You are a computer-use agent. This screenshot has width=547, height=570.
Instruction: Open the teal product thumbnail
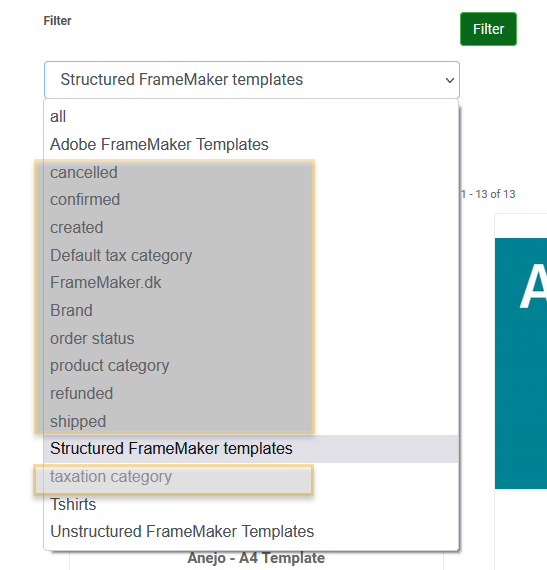(521, 364)
